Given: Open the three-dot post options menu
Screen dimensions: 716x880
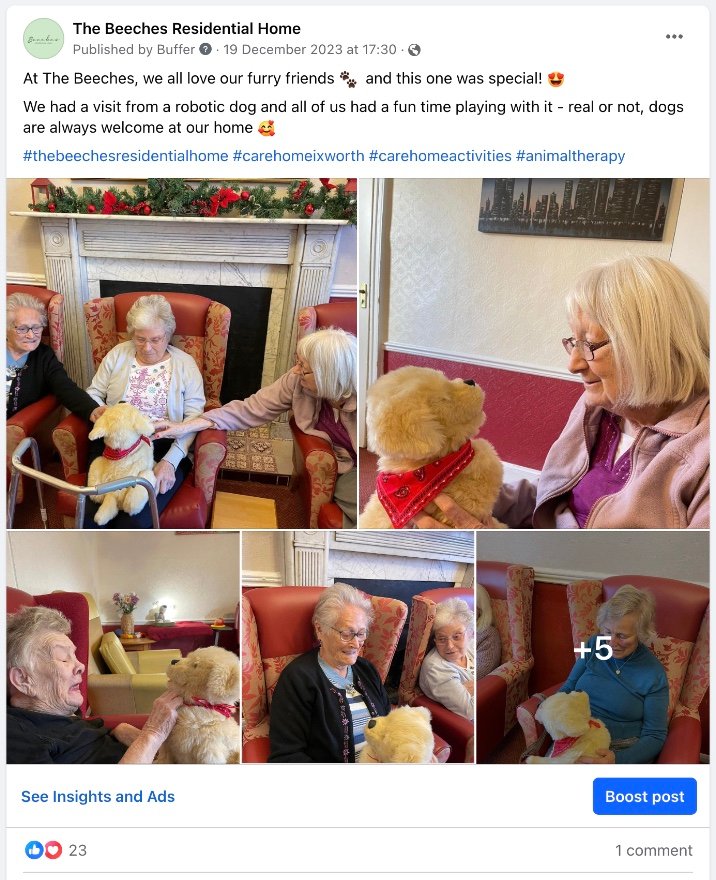Looking at the screenshot, I should click(x=674, y=36).
